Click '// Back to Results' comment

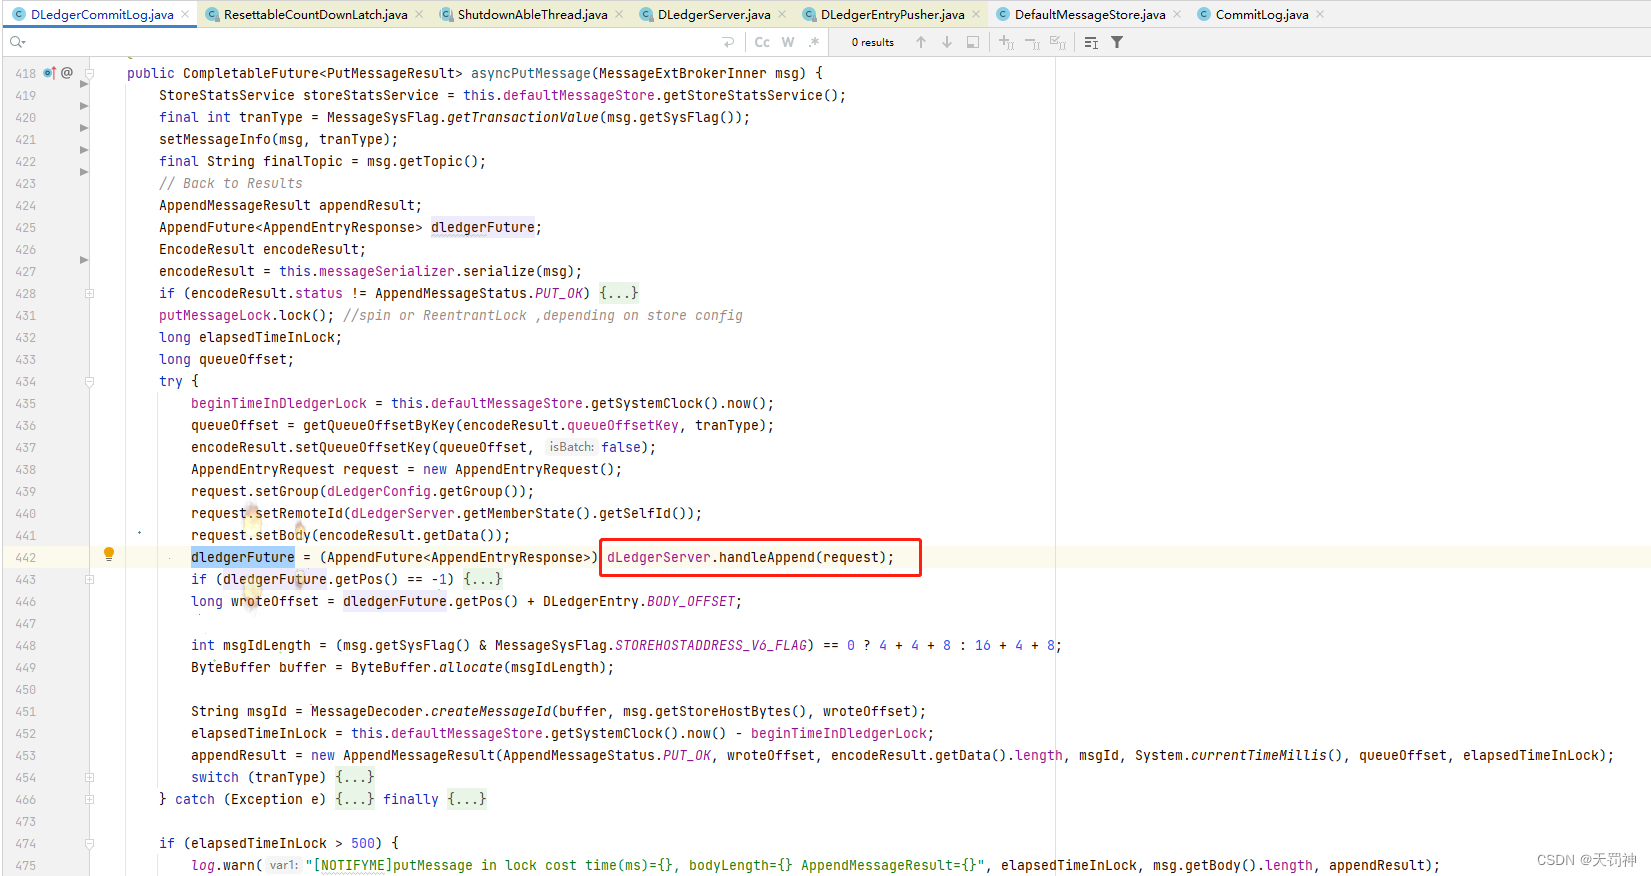click(x=231, y=183)
